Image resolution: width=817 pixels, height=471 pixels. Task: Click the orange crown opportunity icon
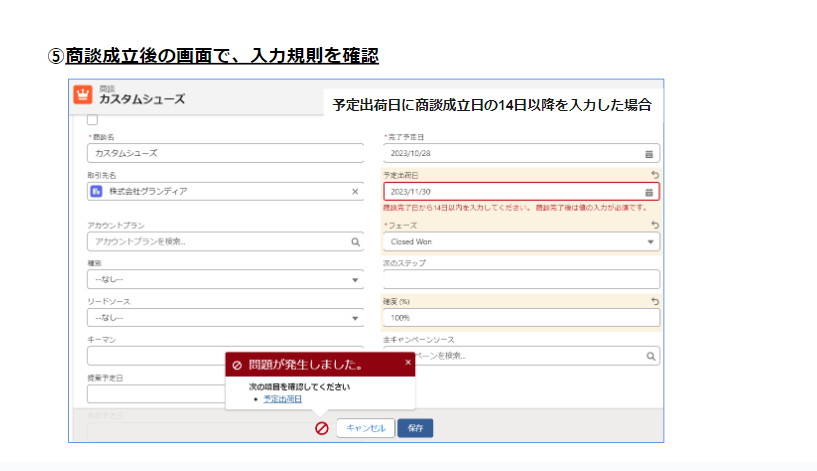83,95
